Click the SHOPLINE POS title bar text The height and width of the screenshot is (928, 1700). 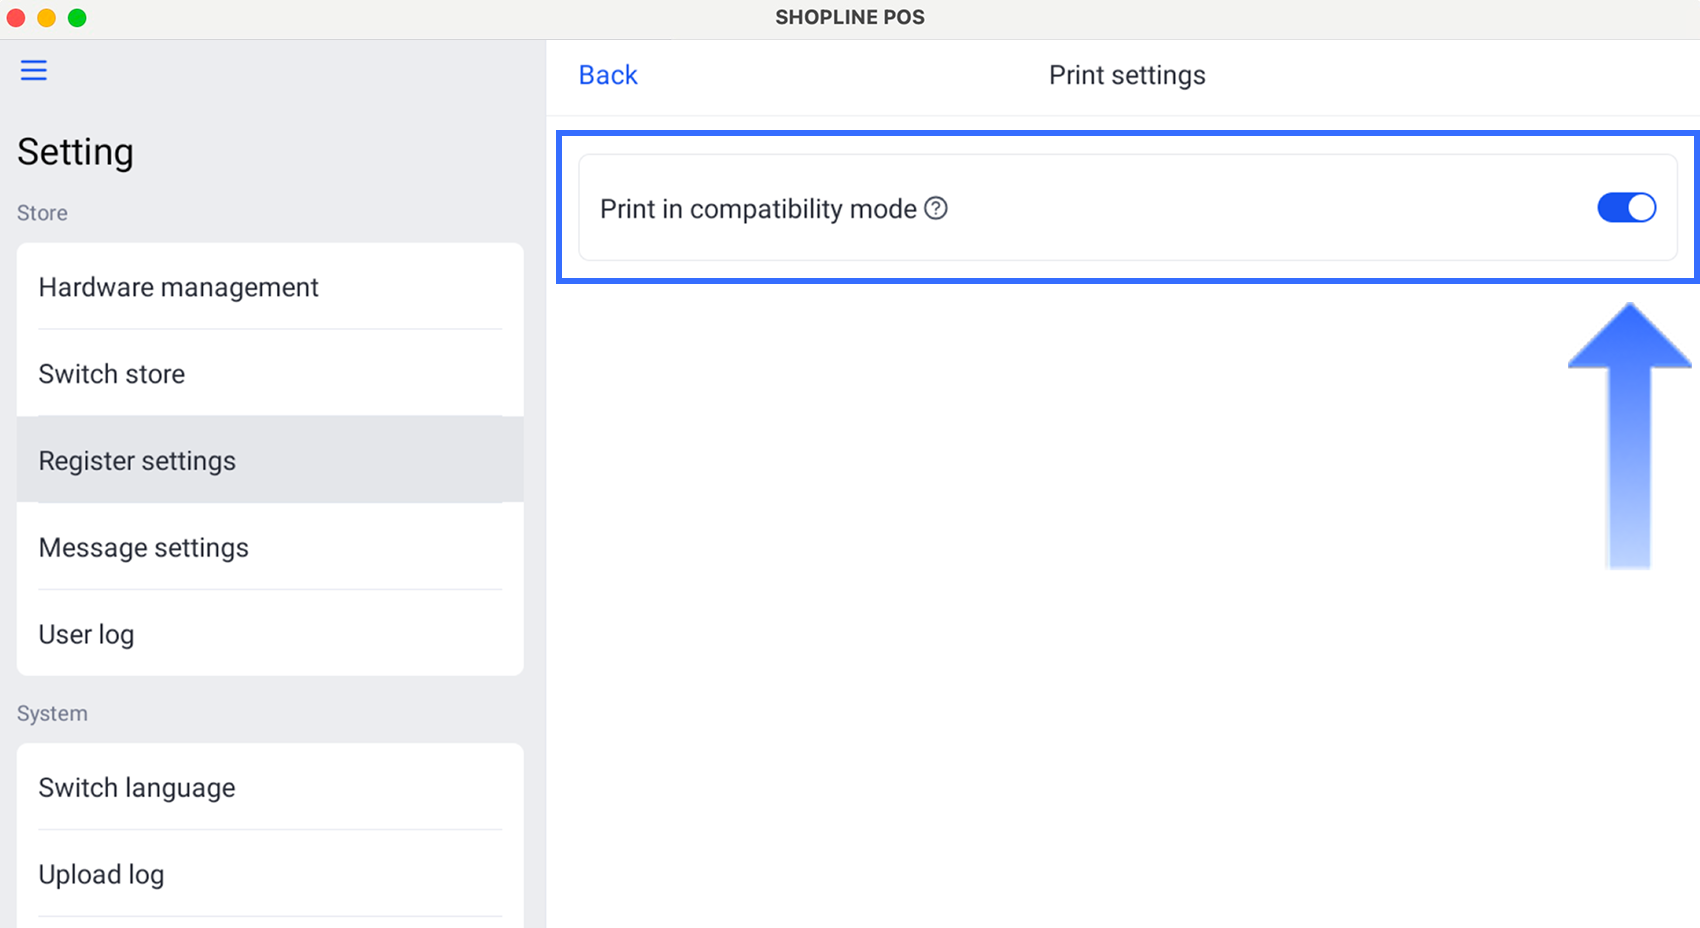(x=850, y=17)
